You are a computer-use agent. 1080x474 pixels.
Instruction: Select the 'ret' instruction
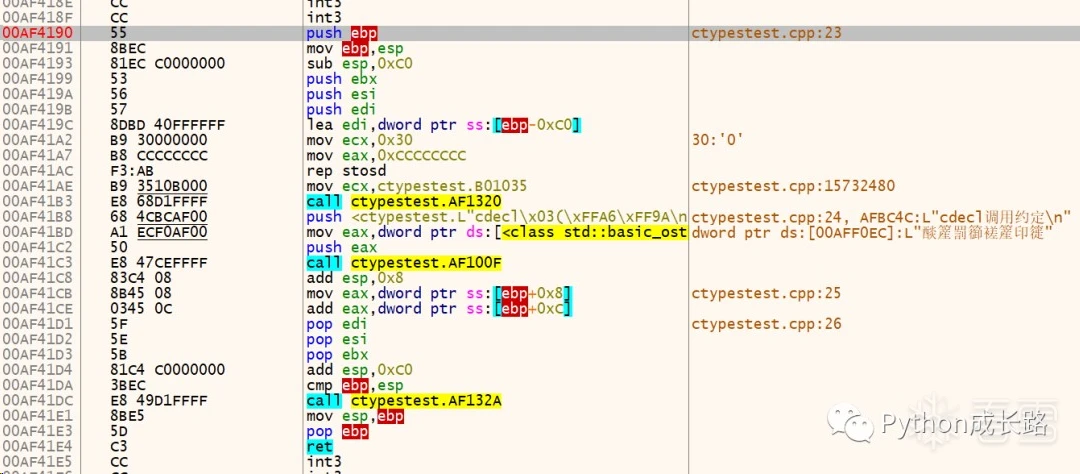320,446
